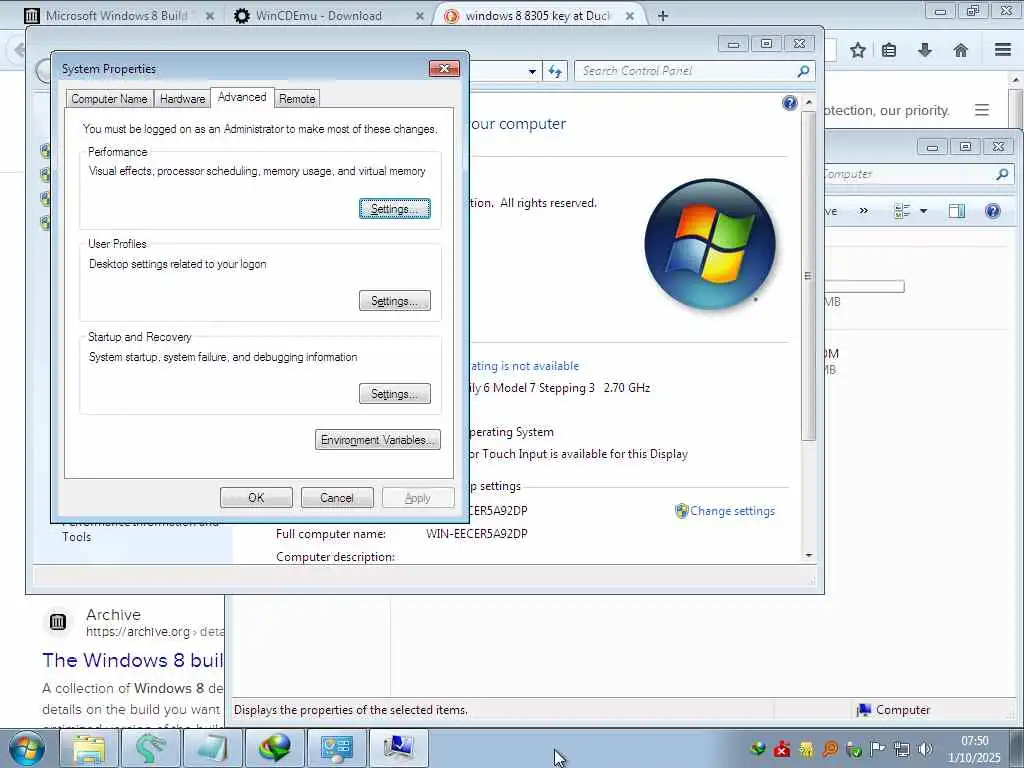The image size is (1024, 768).
Task: Open the browser downloads arrow icon
Action: click(925, 50)
